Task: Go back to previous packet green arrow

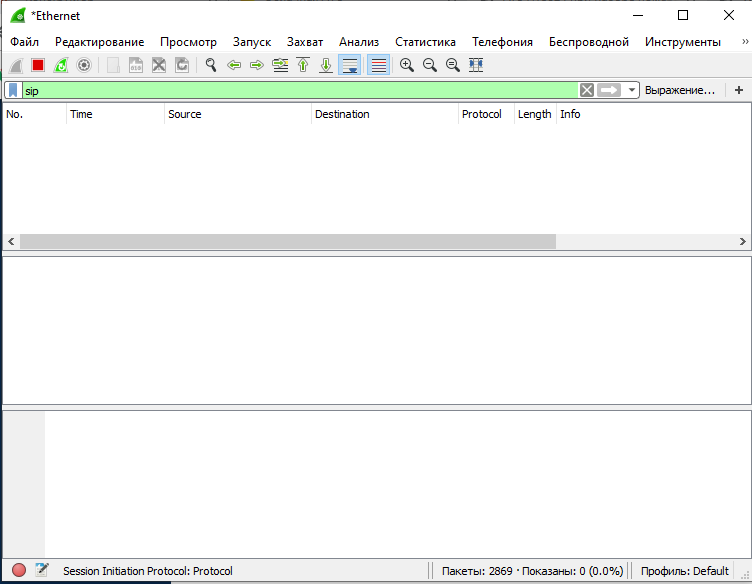Action: (234, 65)
